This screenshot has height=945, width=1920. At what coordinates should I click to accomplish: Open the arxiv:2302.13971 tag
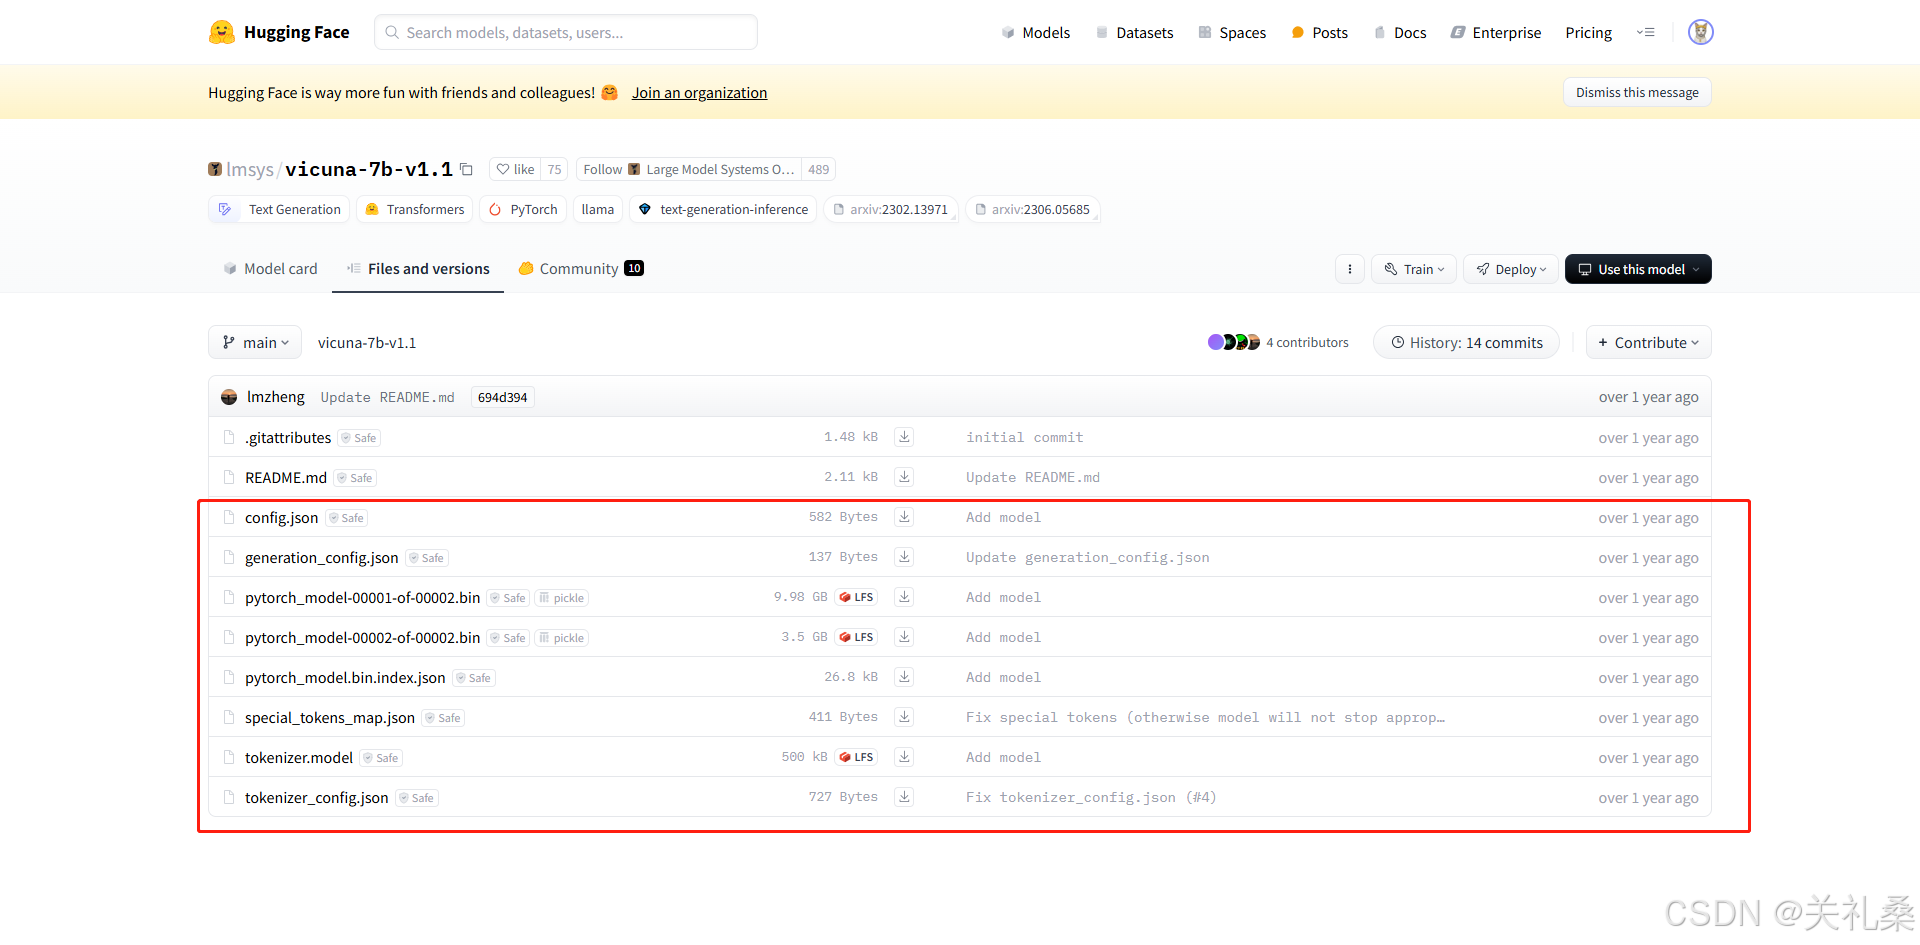click(x=890, y=209)
